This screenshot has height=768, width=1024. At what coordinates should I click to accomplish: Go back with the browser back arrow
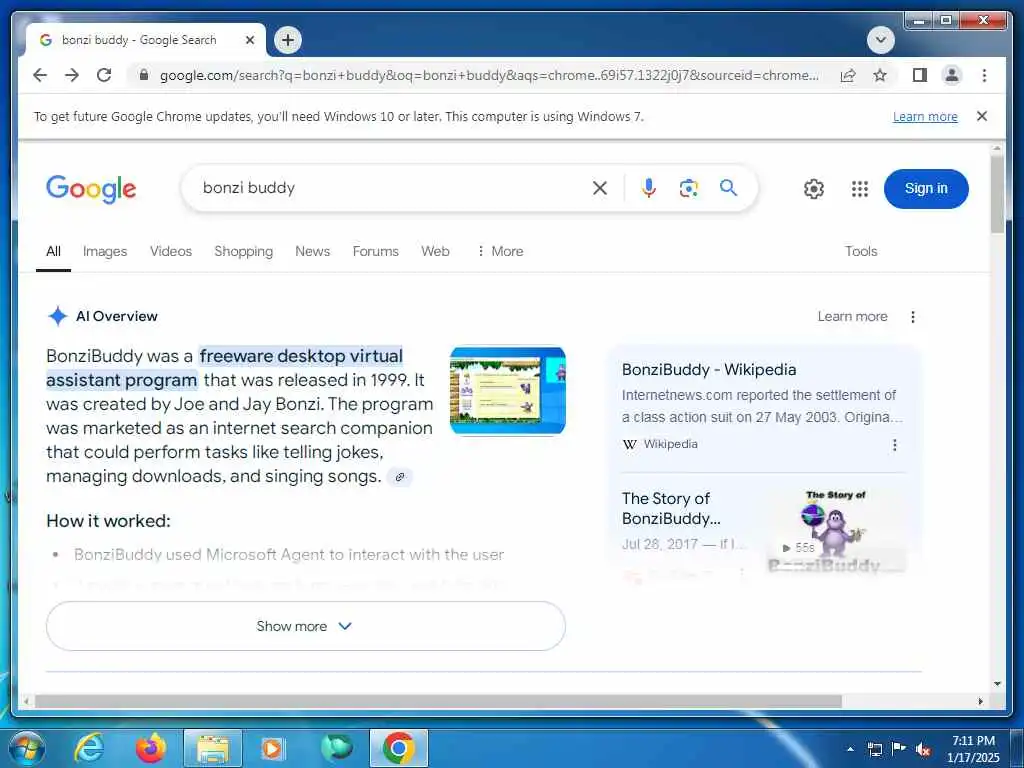(40, 75)
